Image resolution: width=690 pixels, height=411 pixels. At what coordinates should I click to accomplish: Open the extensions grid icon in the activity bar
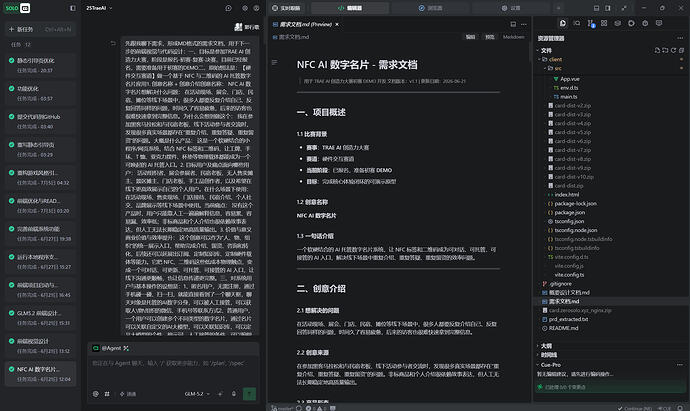click(604, 23)
